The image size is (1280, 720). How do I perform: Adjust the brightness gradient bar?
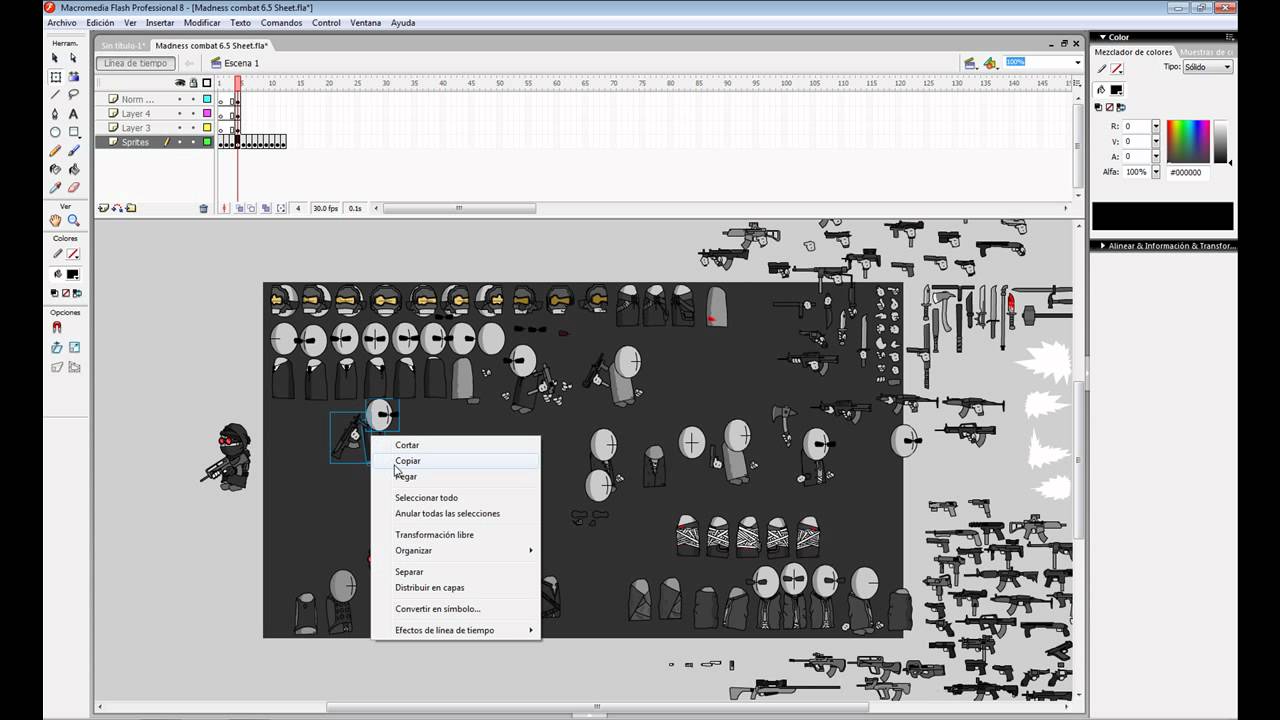[1220, 141]
